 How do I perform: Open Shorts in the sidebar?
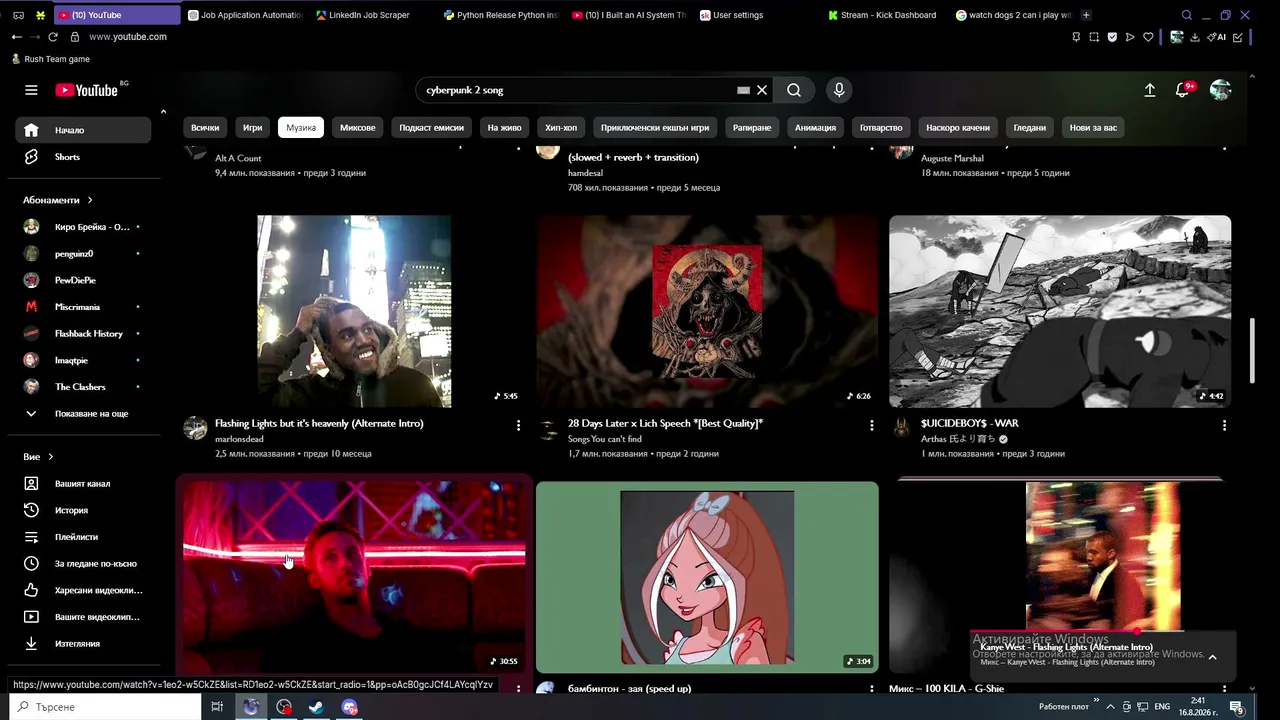tap(83, 157)
